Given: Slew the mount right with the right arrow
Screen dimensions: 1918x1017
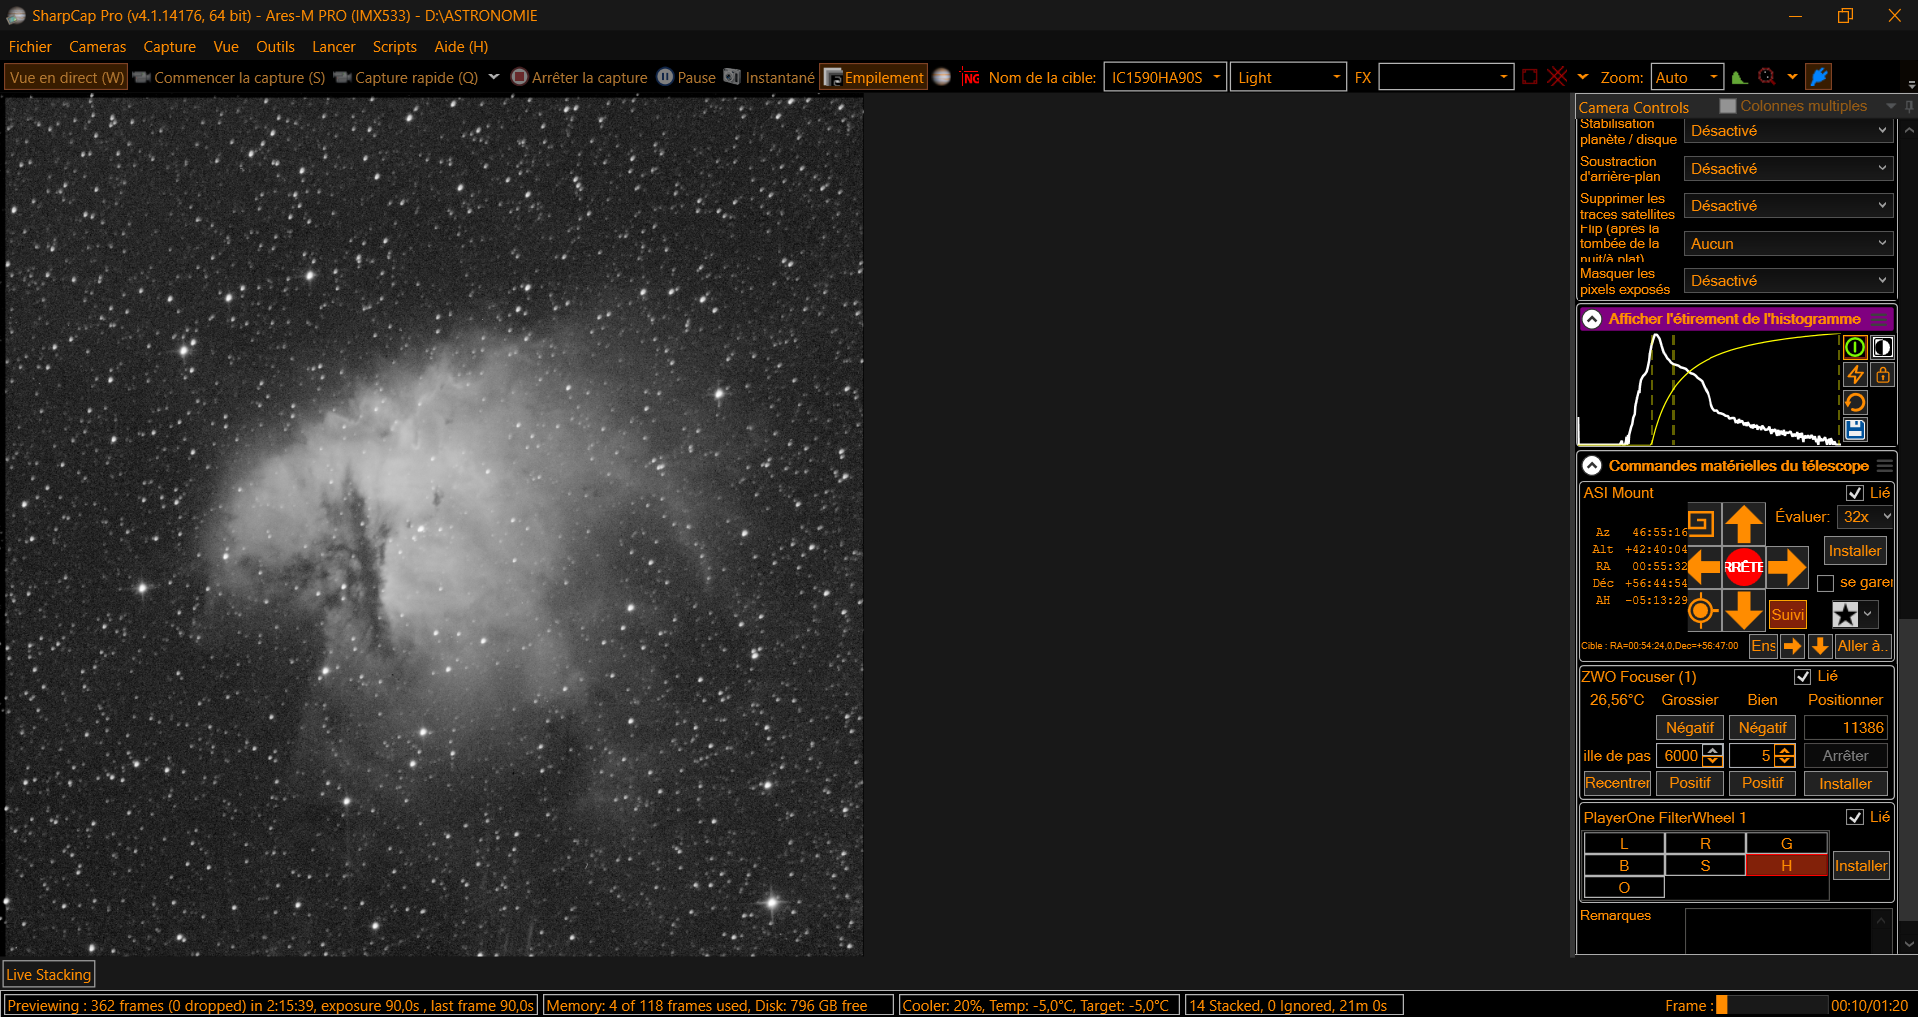Looking at the screenshot, I should [1787, 567].
